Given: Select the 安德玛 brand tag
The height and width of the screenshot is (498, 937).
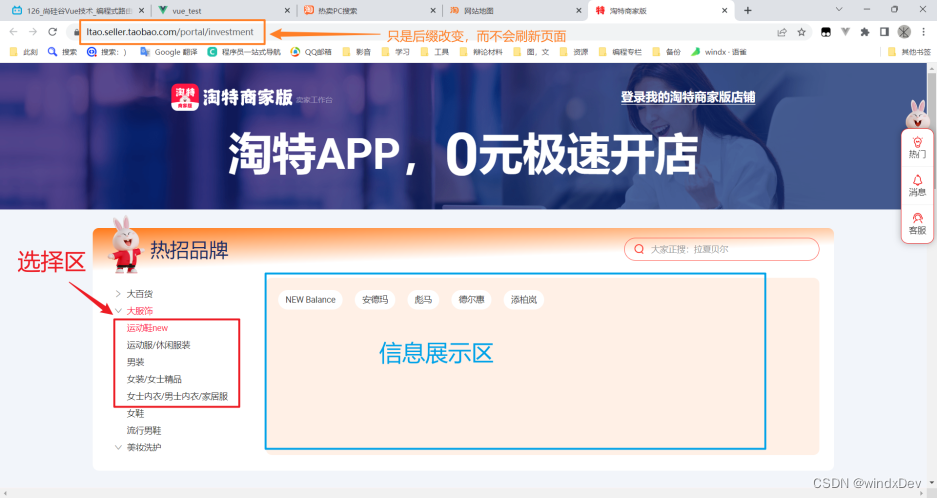Looking at the screenshot, I should click(375, 300).
